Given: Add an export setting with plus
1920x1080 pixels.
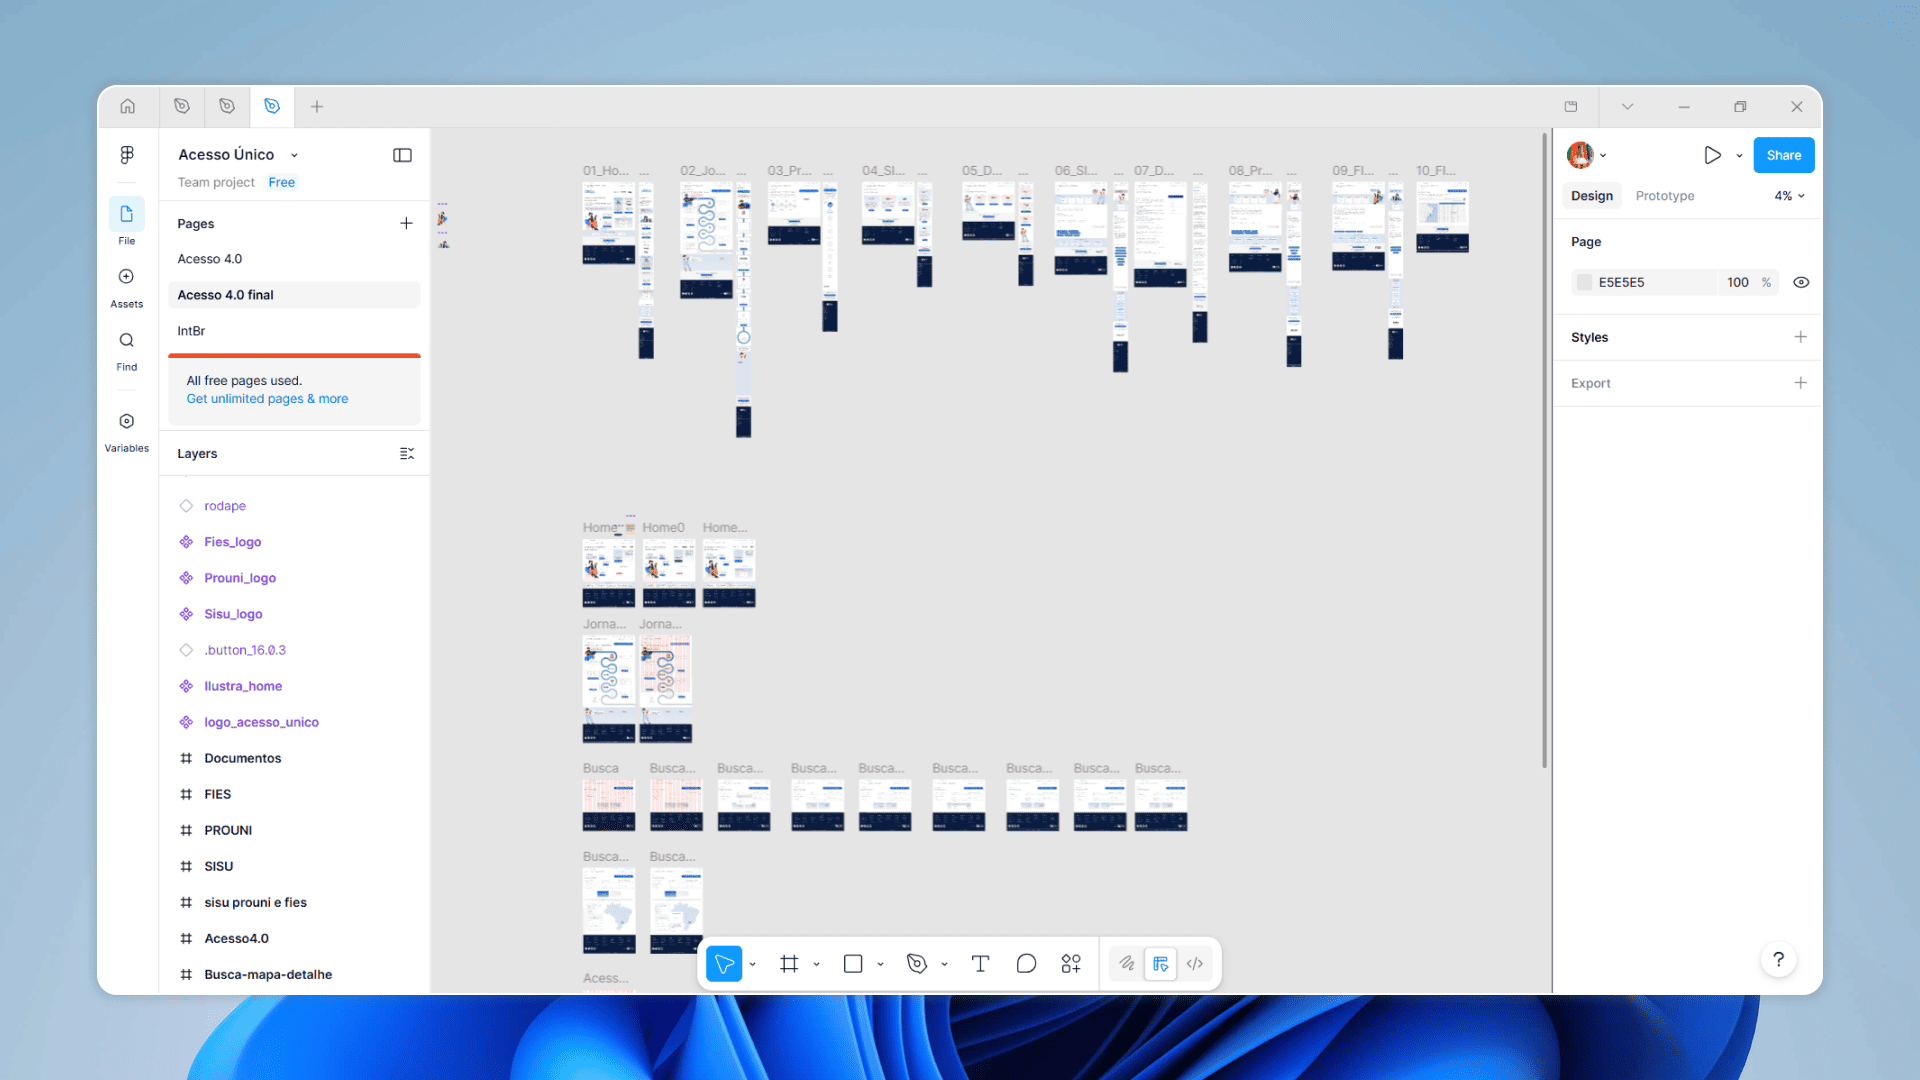Looking at the screenshot, I should (x=1800, y=383).
